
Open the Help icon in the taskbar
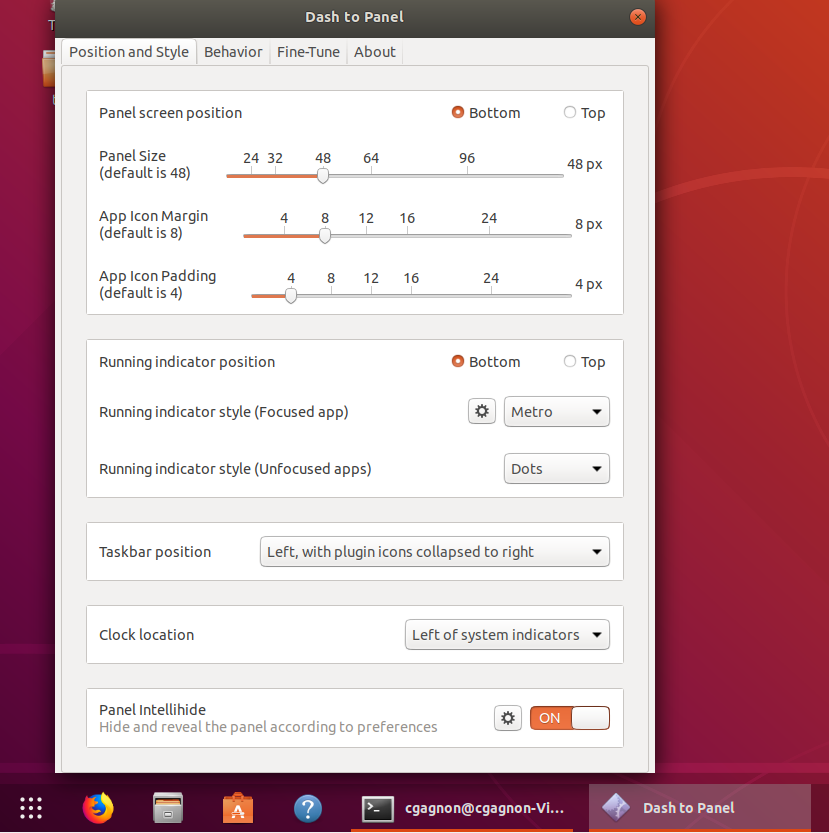[x=308, y=808]
